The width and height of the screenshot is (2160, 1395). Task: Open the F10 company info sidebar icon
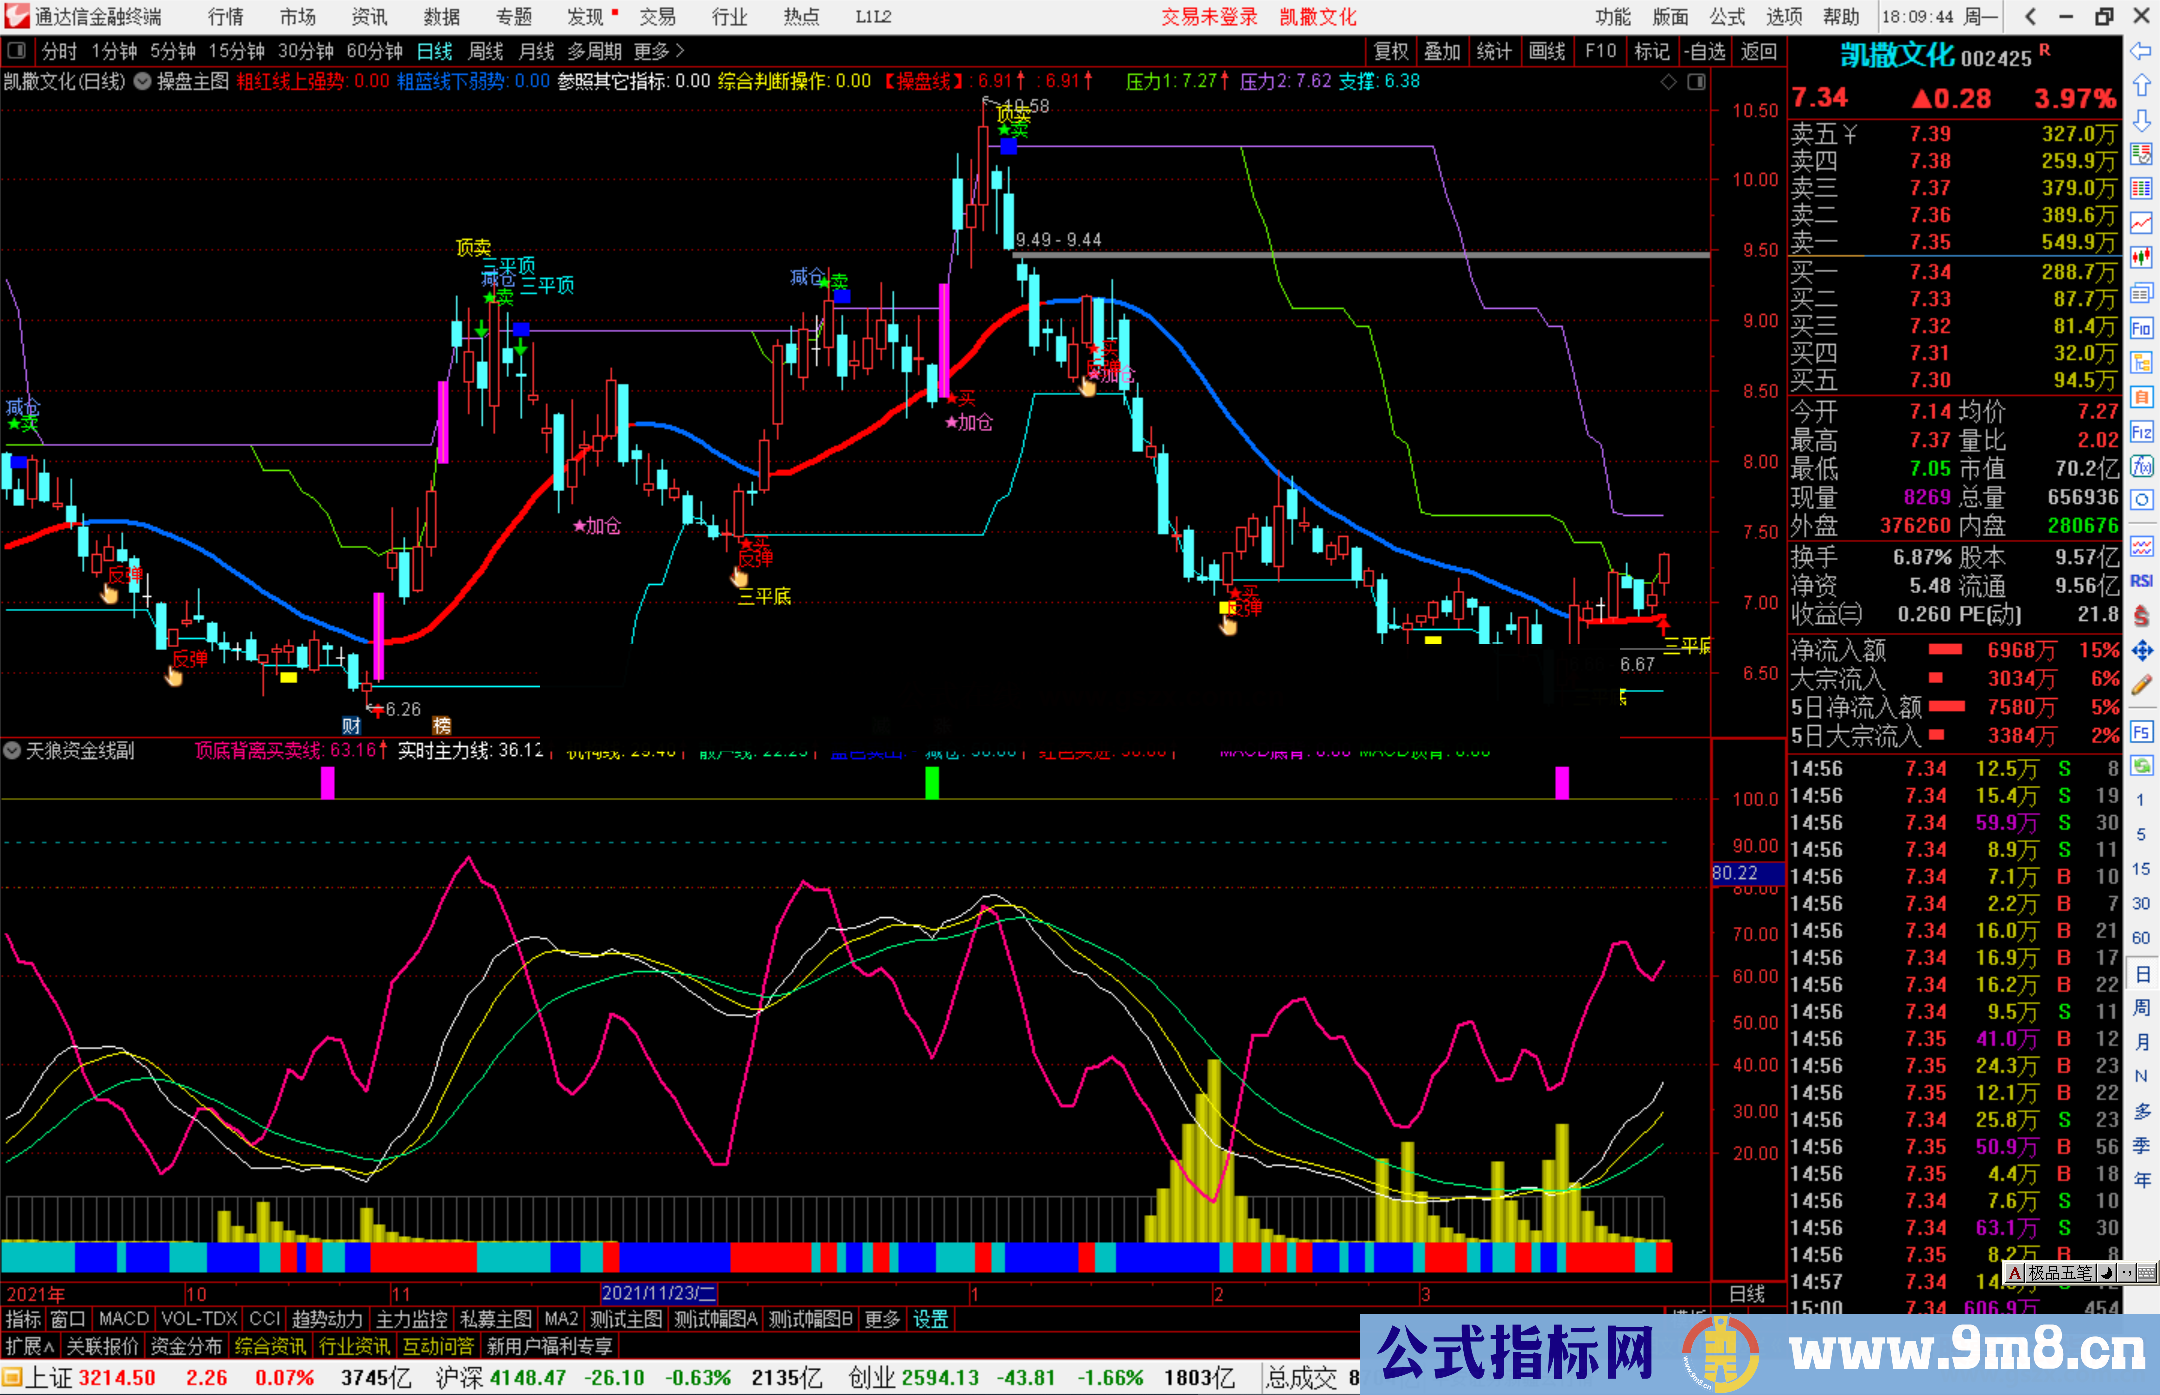click(x=2141, y=328)
